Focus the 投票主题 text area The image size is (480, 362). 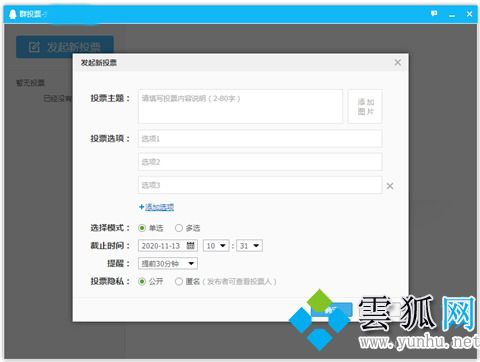[240, 106]
